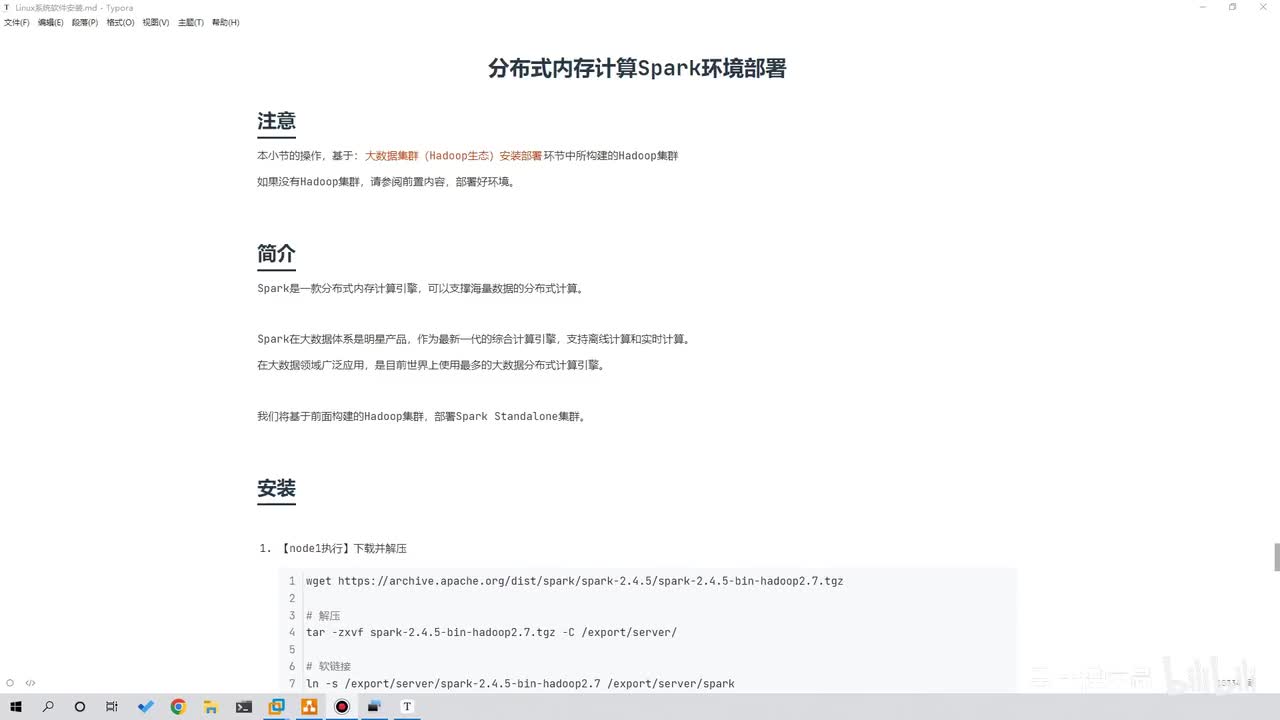Screen dimensions: 1280x720
Task: Open Cortana circle in taskbar
Action: [x=80, y=706]
